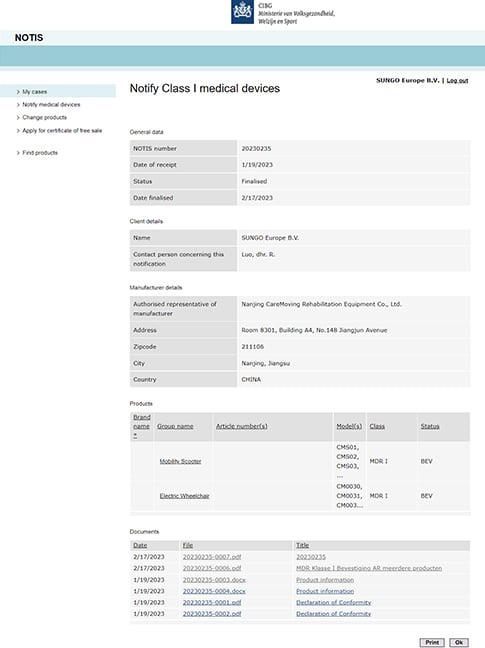The image size is (485, 648).
Task: Open Find products in sidebar
Action: (40, 152)
